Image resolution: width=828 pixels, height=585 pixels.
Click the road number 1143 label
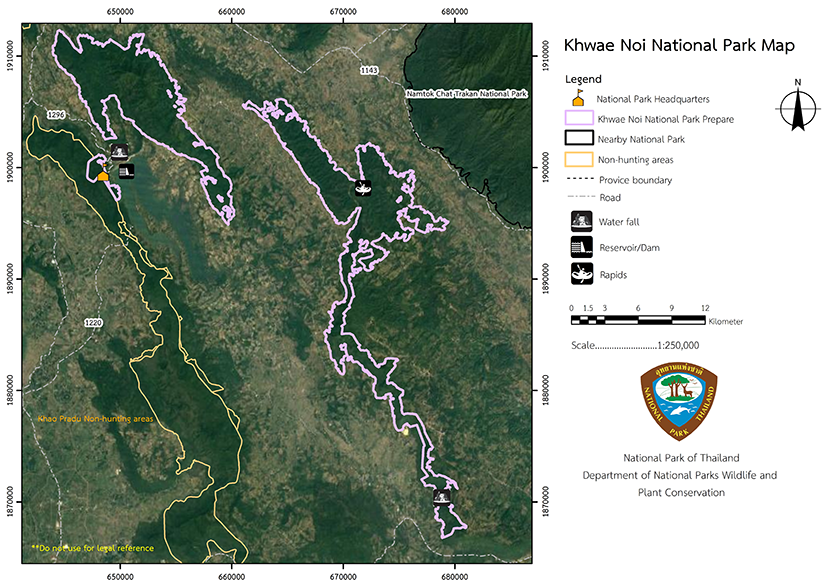pos(370,70)
